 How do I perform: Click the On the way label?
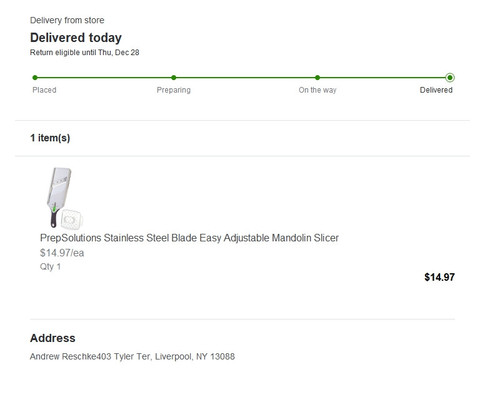[x=317, y=90]
